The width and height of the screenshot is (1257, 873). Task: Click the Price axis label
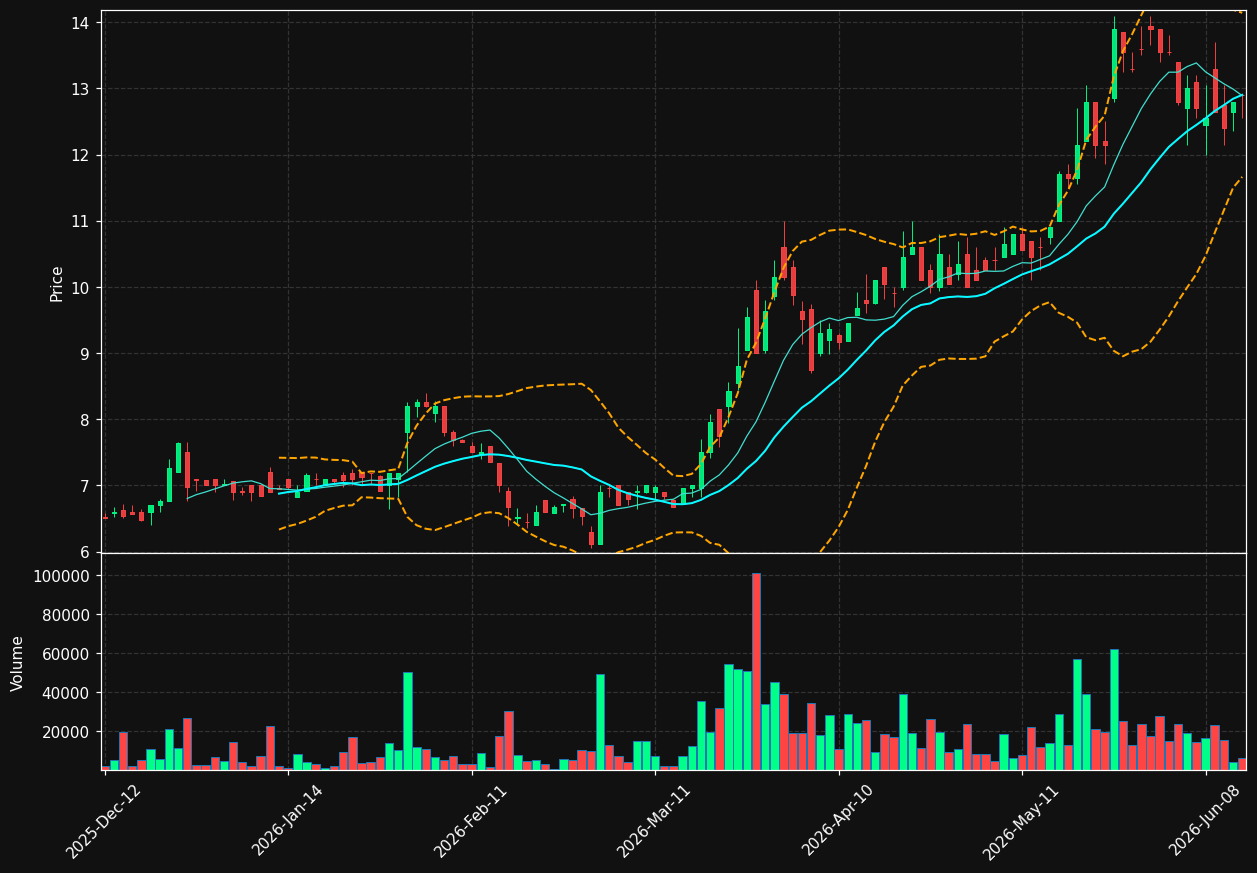(x=57, y=284)
